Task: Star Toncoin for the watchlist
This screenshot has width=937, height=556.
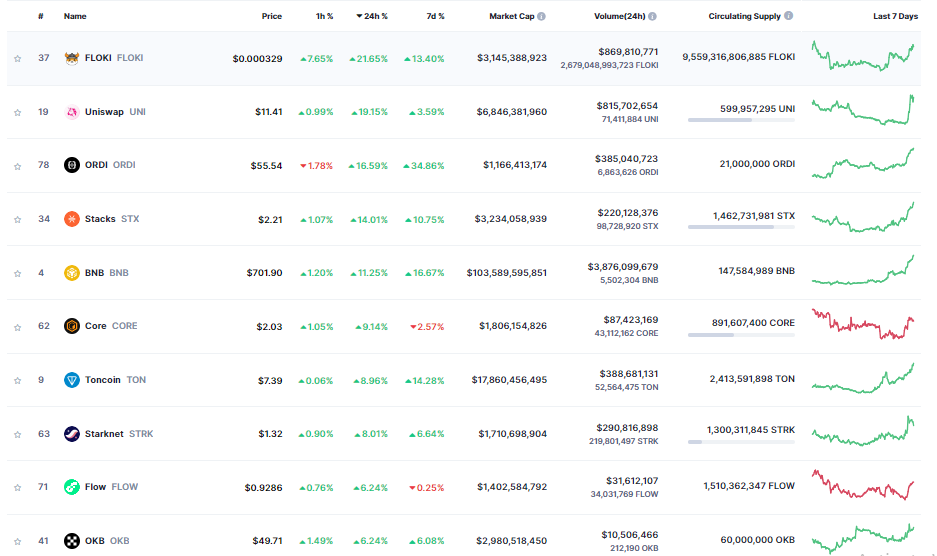Action: point(17,380)
